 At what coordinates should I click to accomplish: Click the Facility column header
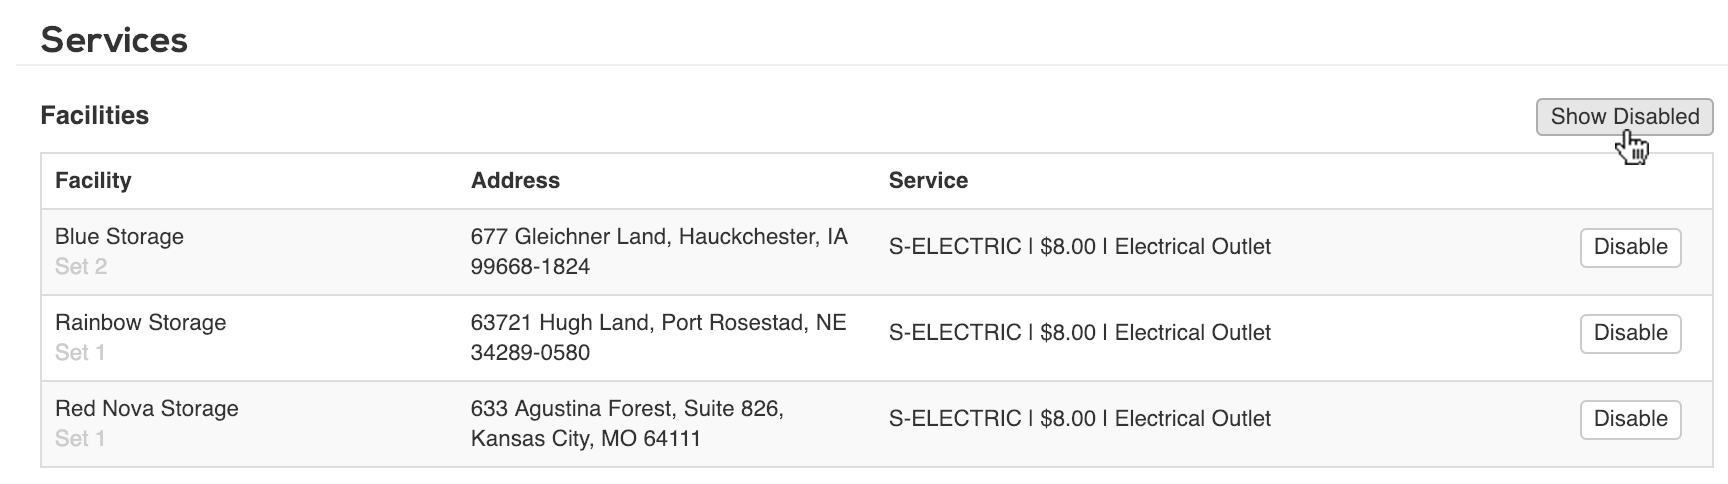(93, 181)
